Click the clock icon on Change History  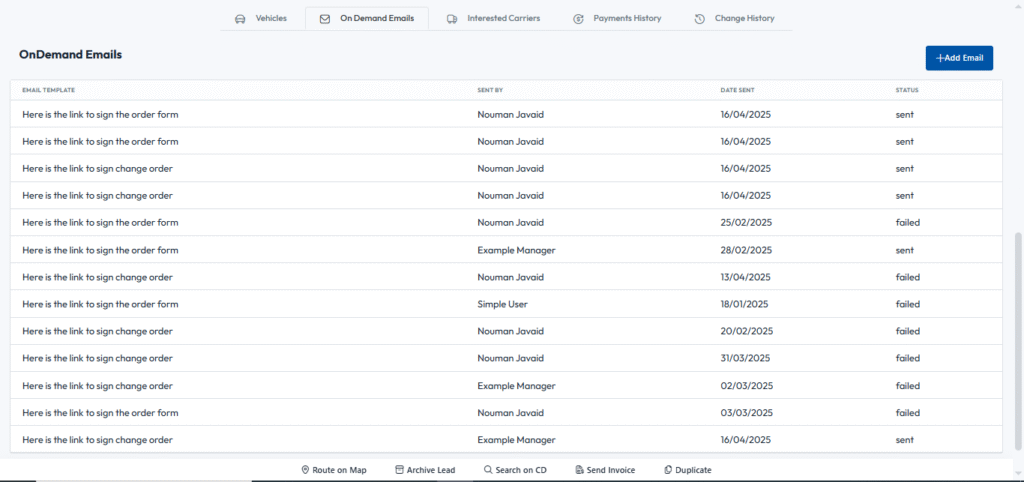[x=699, y=19]
